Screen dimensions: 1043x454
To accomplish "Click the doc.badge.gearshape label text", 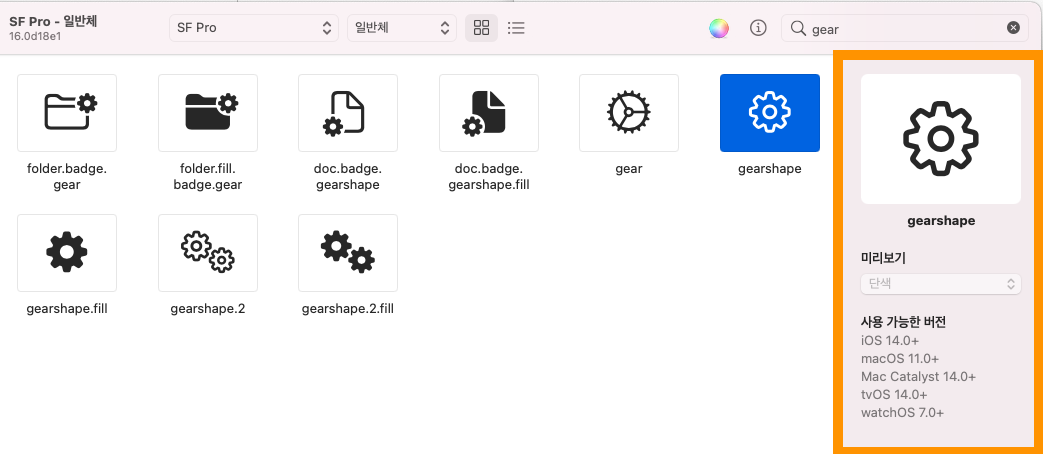I will coord(348,177).
